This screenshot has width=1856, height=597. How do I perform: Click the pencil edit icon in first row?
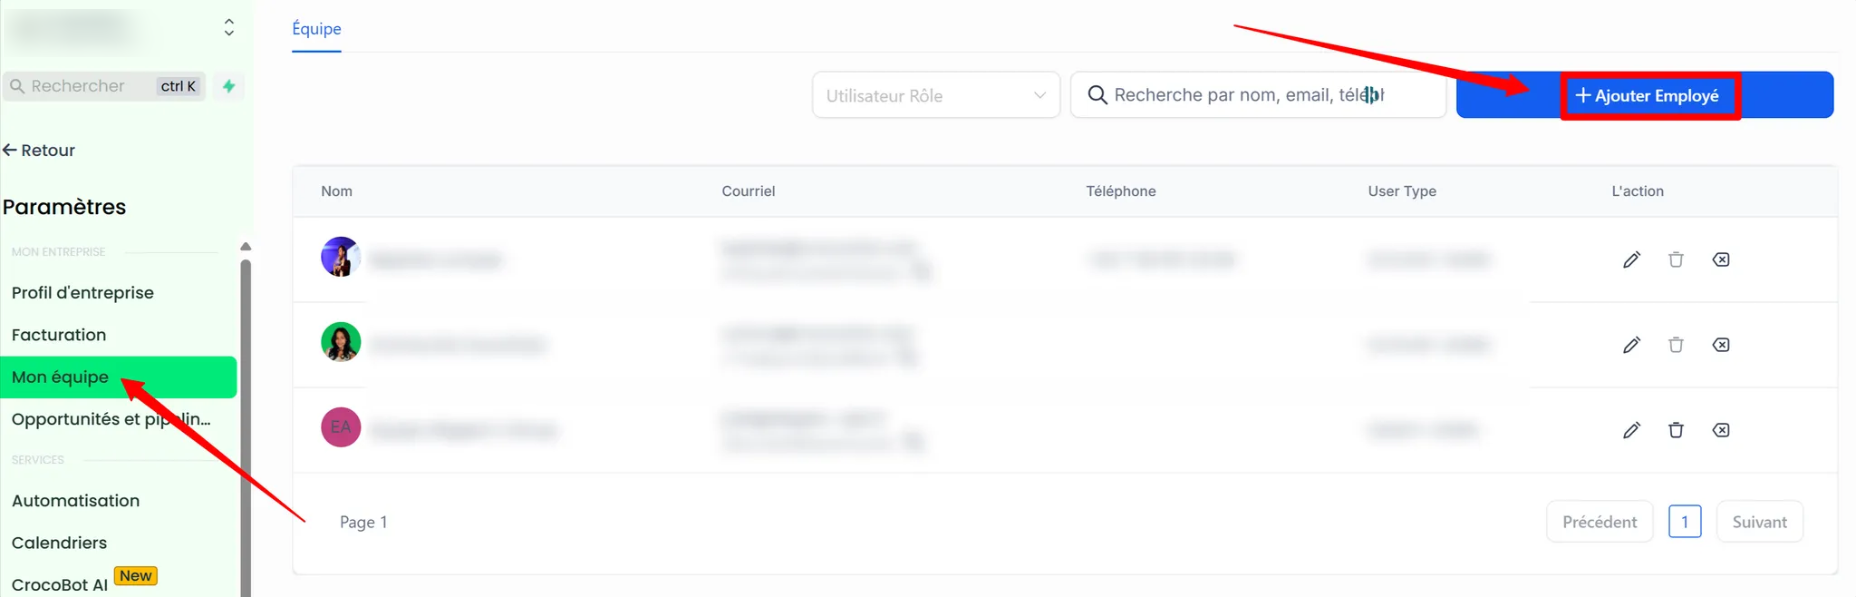pyautogui.click(x=1631, y=260)
